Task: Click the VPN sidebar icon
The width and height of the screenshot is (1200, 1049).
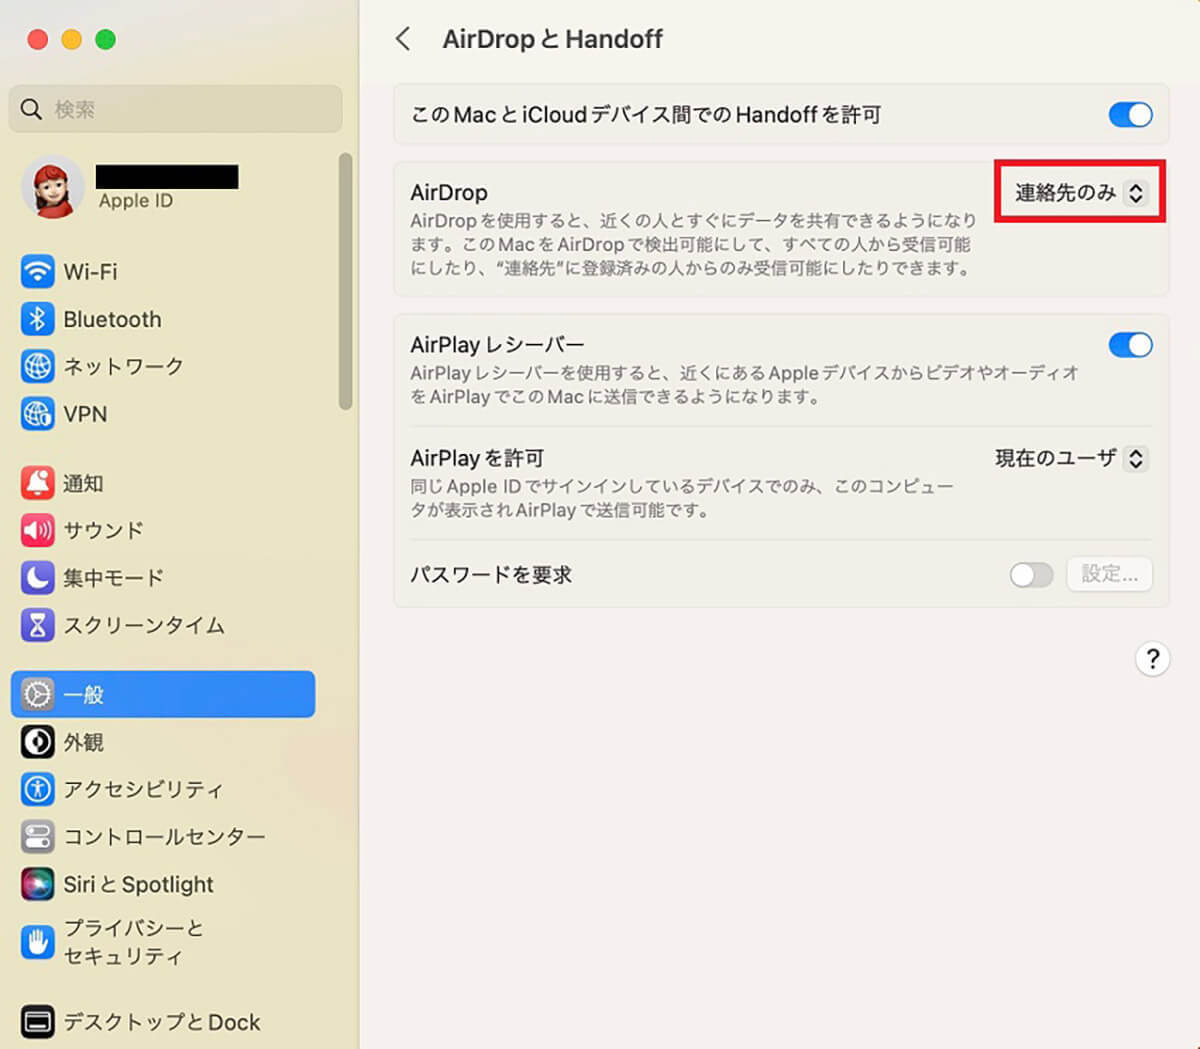Action: click(38, 413)
